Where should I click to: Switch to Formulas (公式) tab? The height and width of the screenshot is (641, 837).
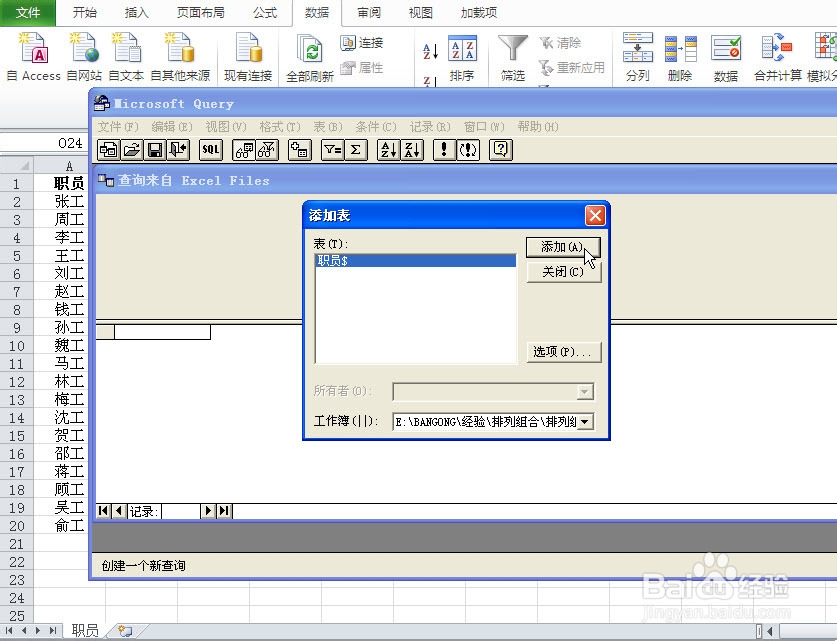[x=265, y=13]
